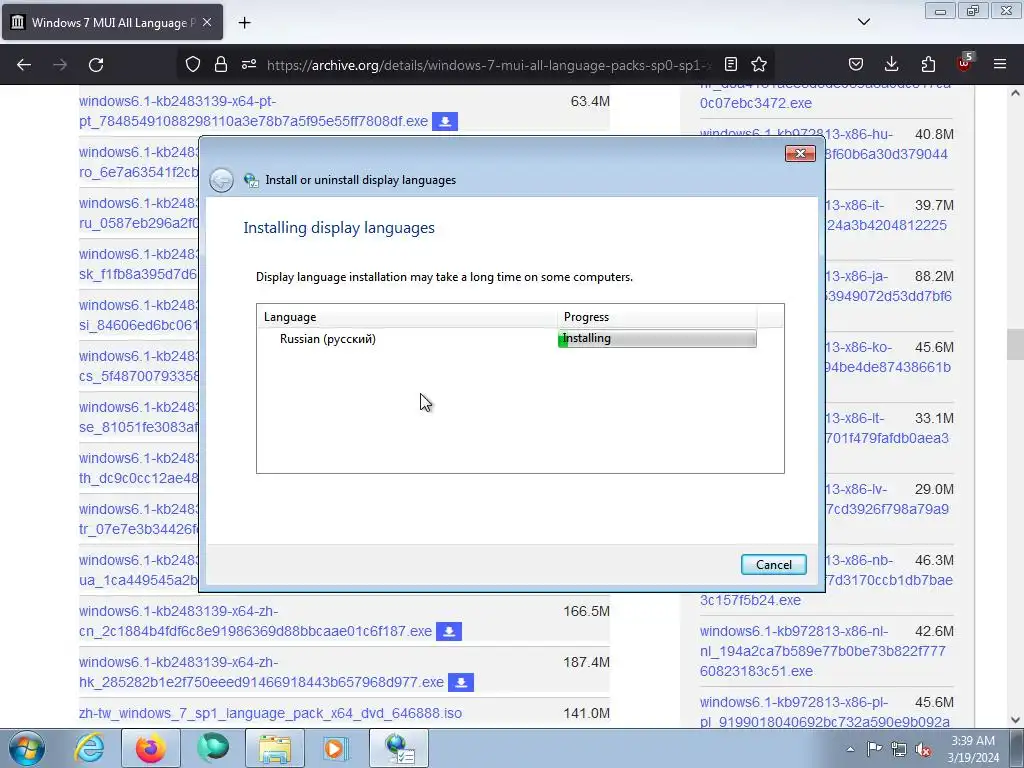Open Windows Media Player taskbar icon
Viewport: 1024px width, 768px height.
pyautogui.click(x=336, y=748)
